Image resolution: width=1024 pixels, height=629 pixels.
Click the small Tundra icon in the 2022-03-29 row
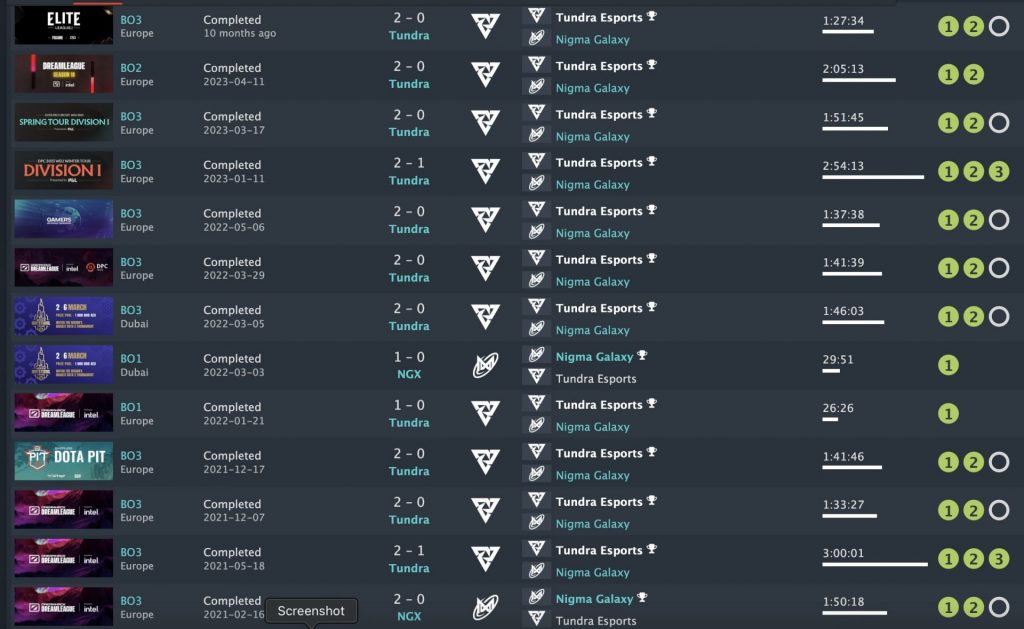coord(537,259)
